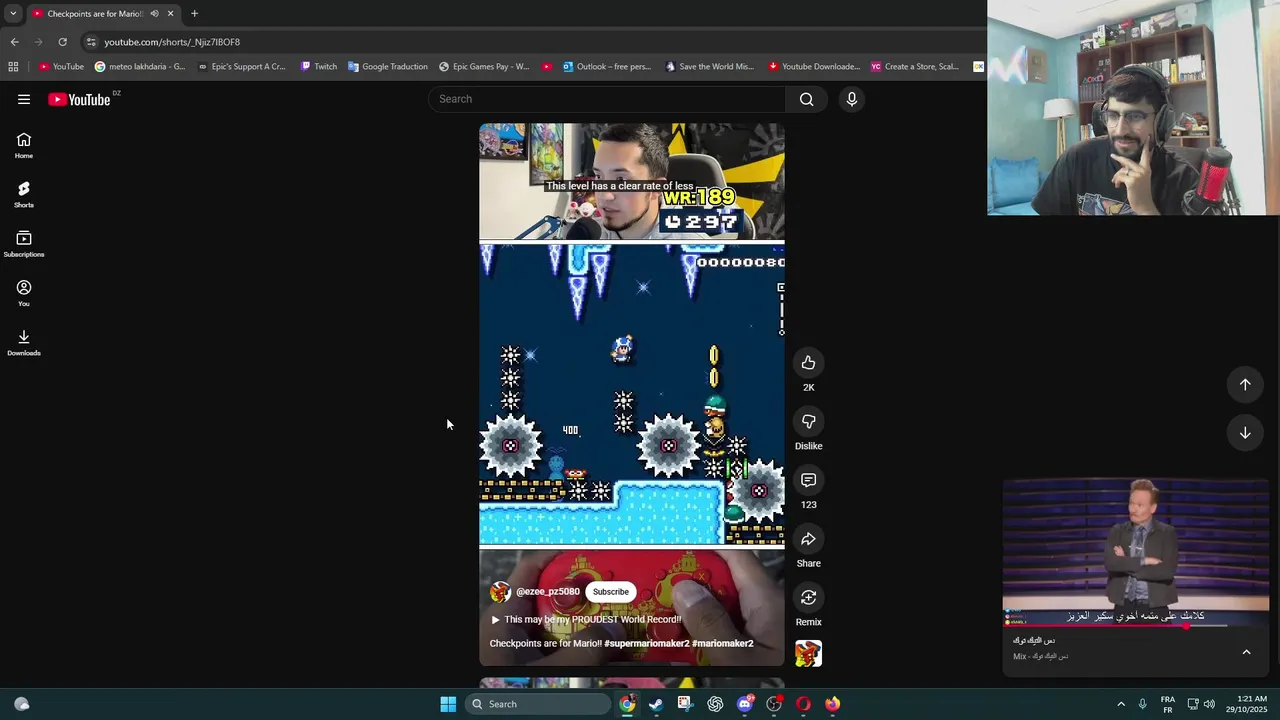The width and height of the screenshot is (1280, 720).
Task: Start voice search with microphone icon
Action: [852, 99]
